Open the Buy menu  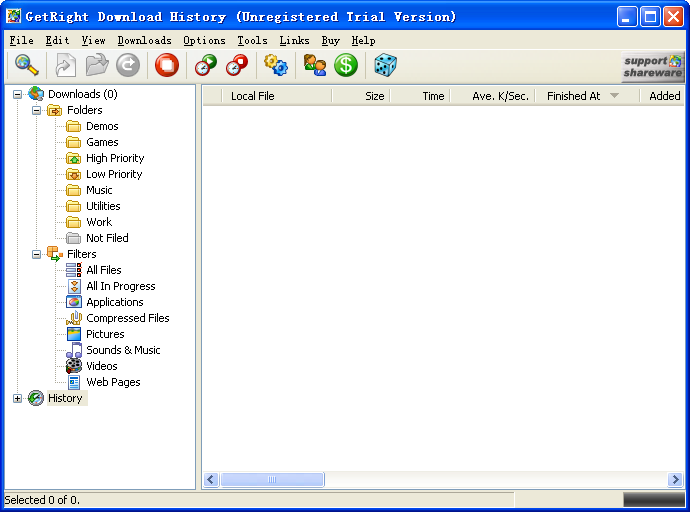point(330,40)
